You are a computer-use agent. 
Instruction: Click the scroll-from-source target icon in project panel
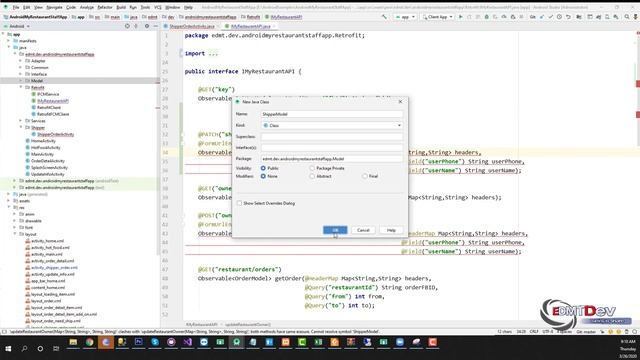click(x=127, y=26)
